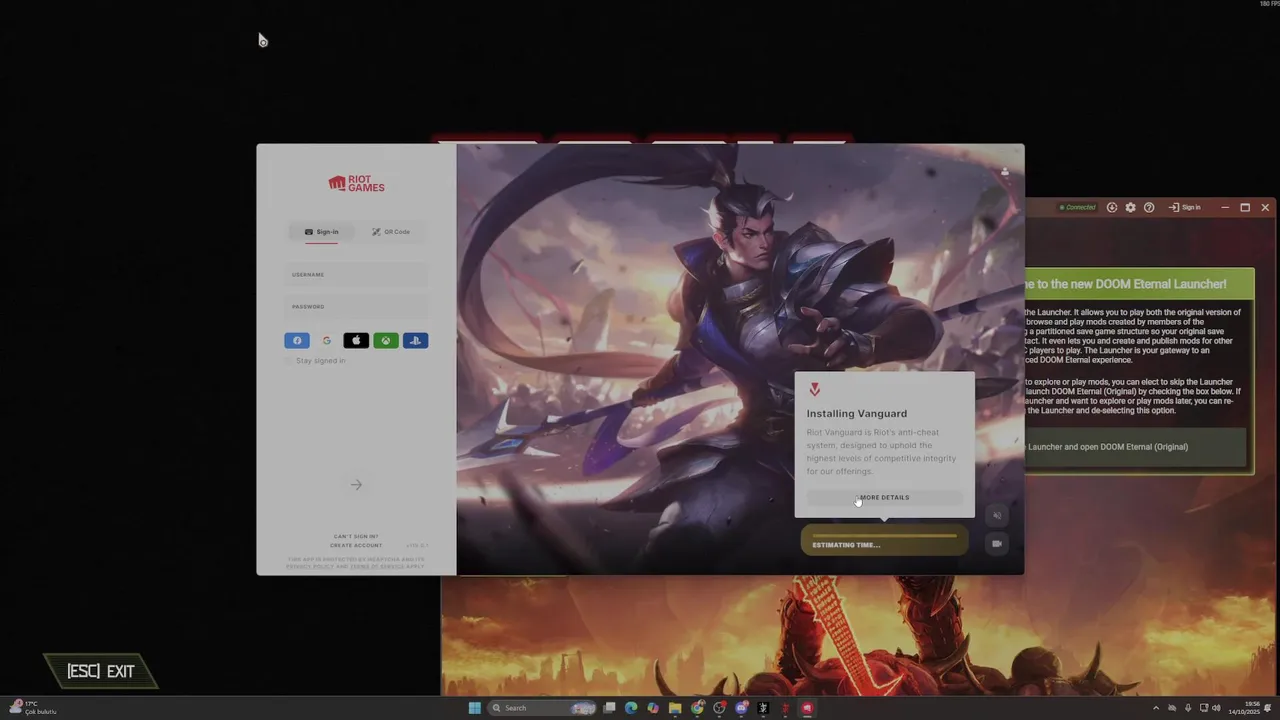
Task: Mute the Riot client background audio
Action: pyautogui.click(x=996, y=516)
